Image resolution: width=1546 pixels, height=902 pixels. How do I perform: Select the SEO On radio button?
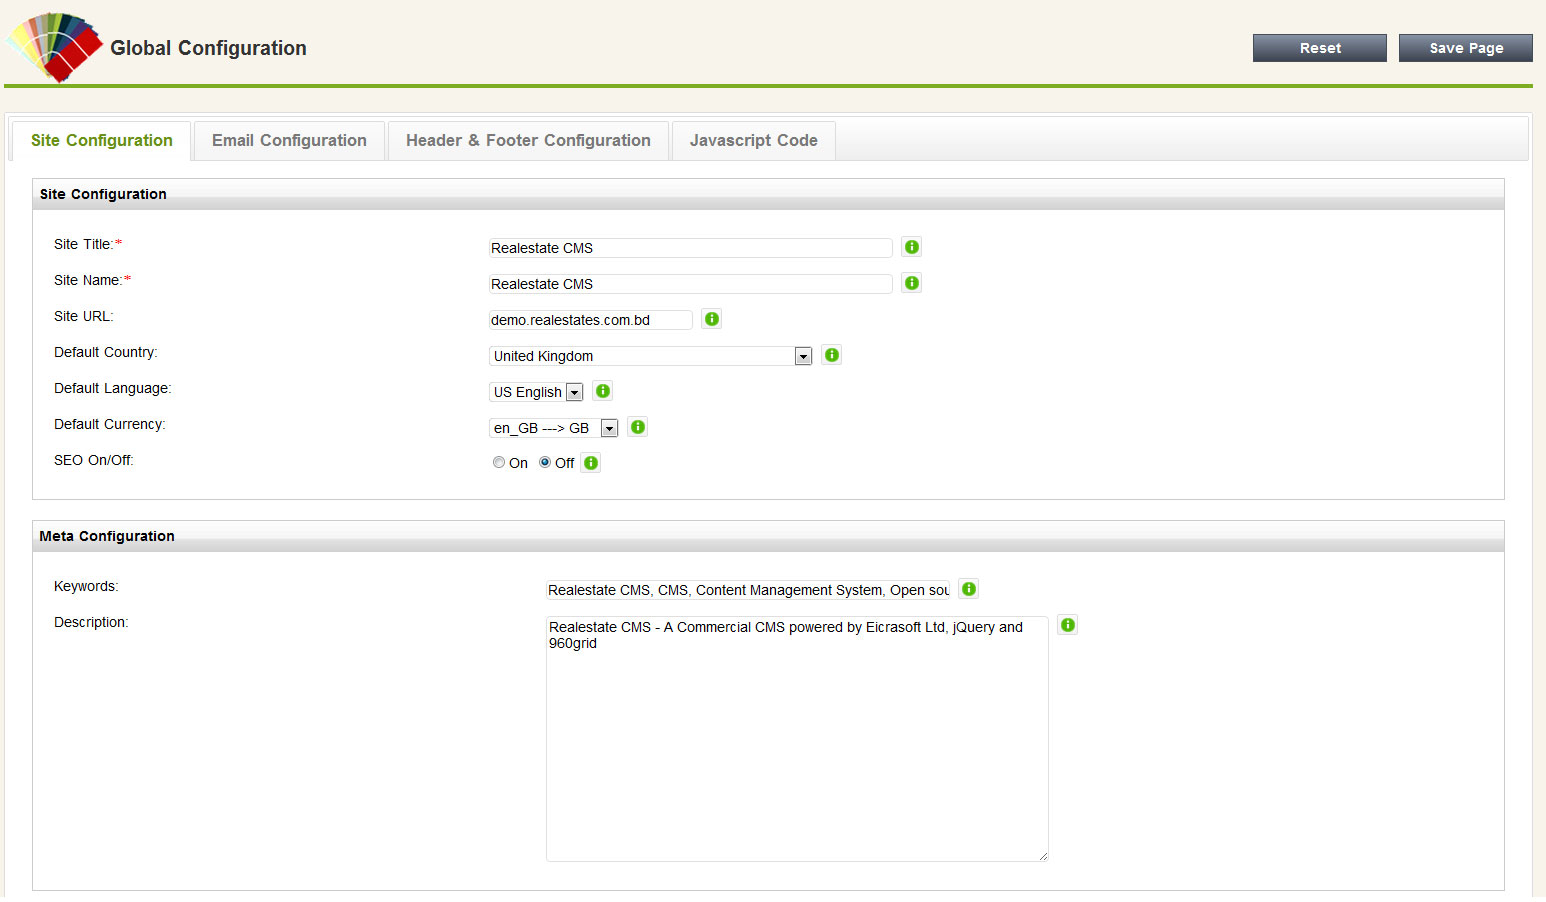tap(499, 463)
